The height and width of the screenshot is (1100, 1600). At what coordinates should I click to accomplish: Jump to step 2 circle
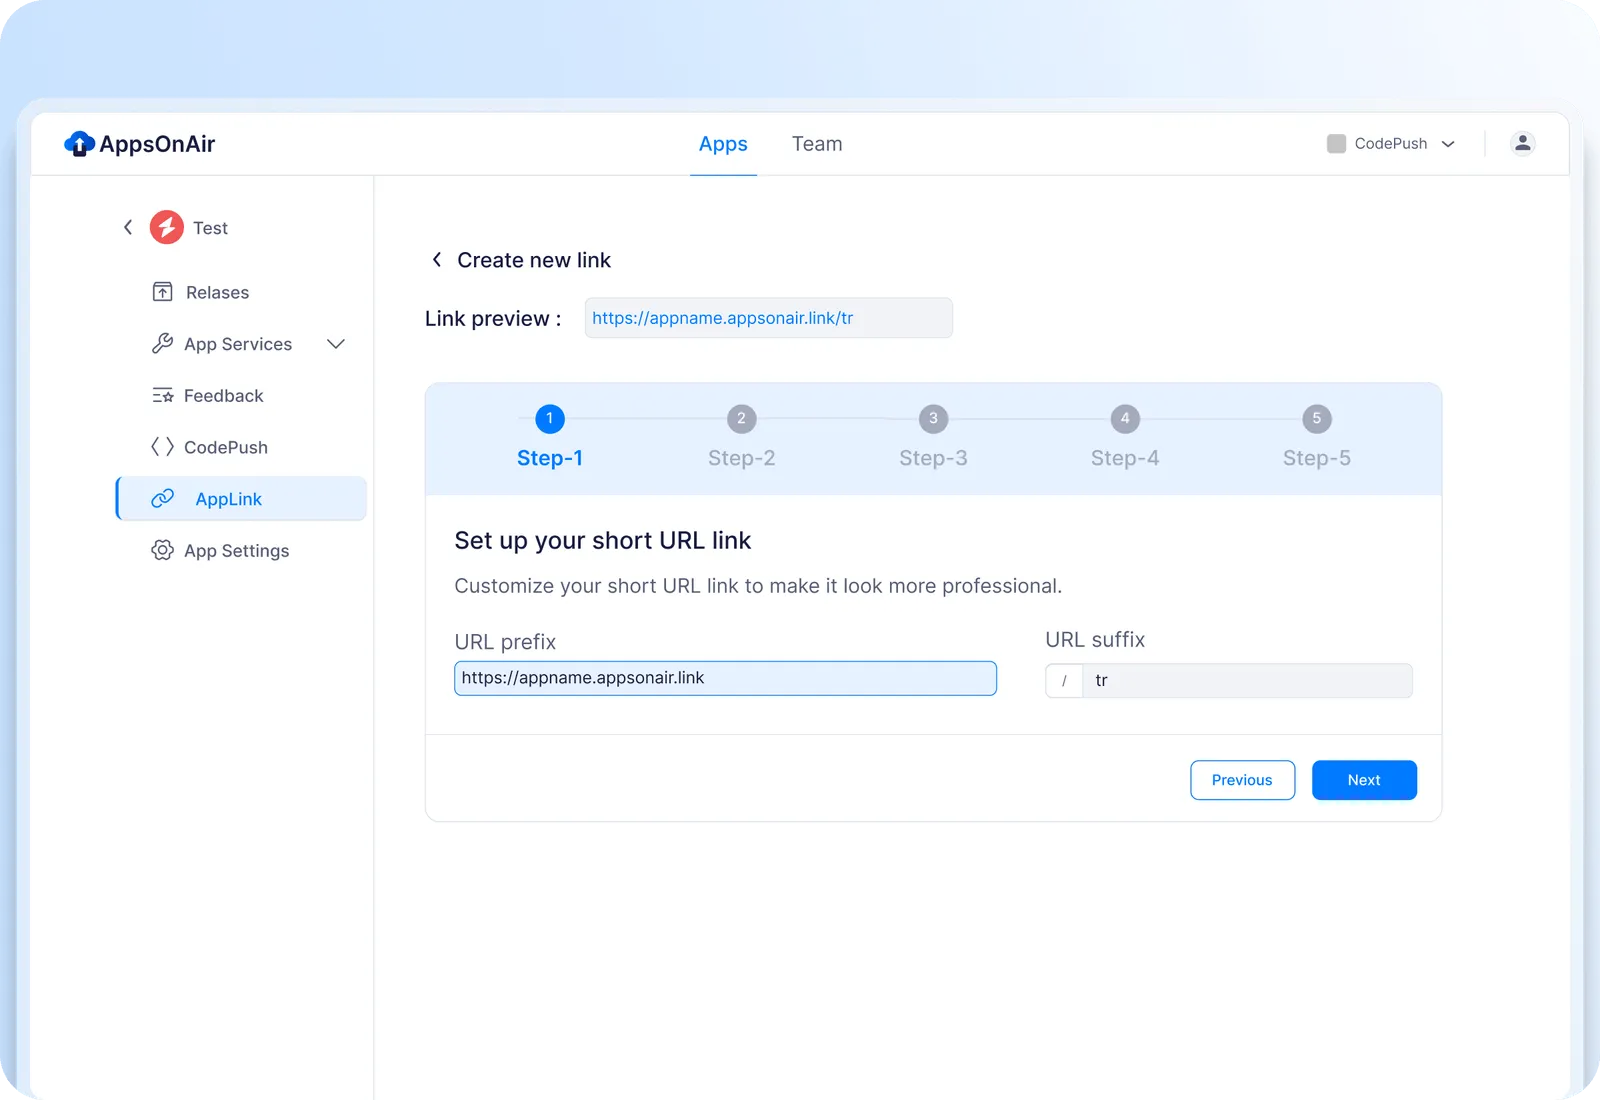pos(741,419)
